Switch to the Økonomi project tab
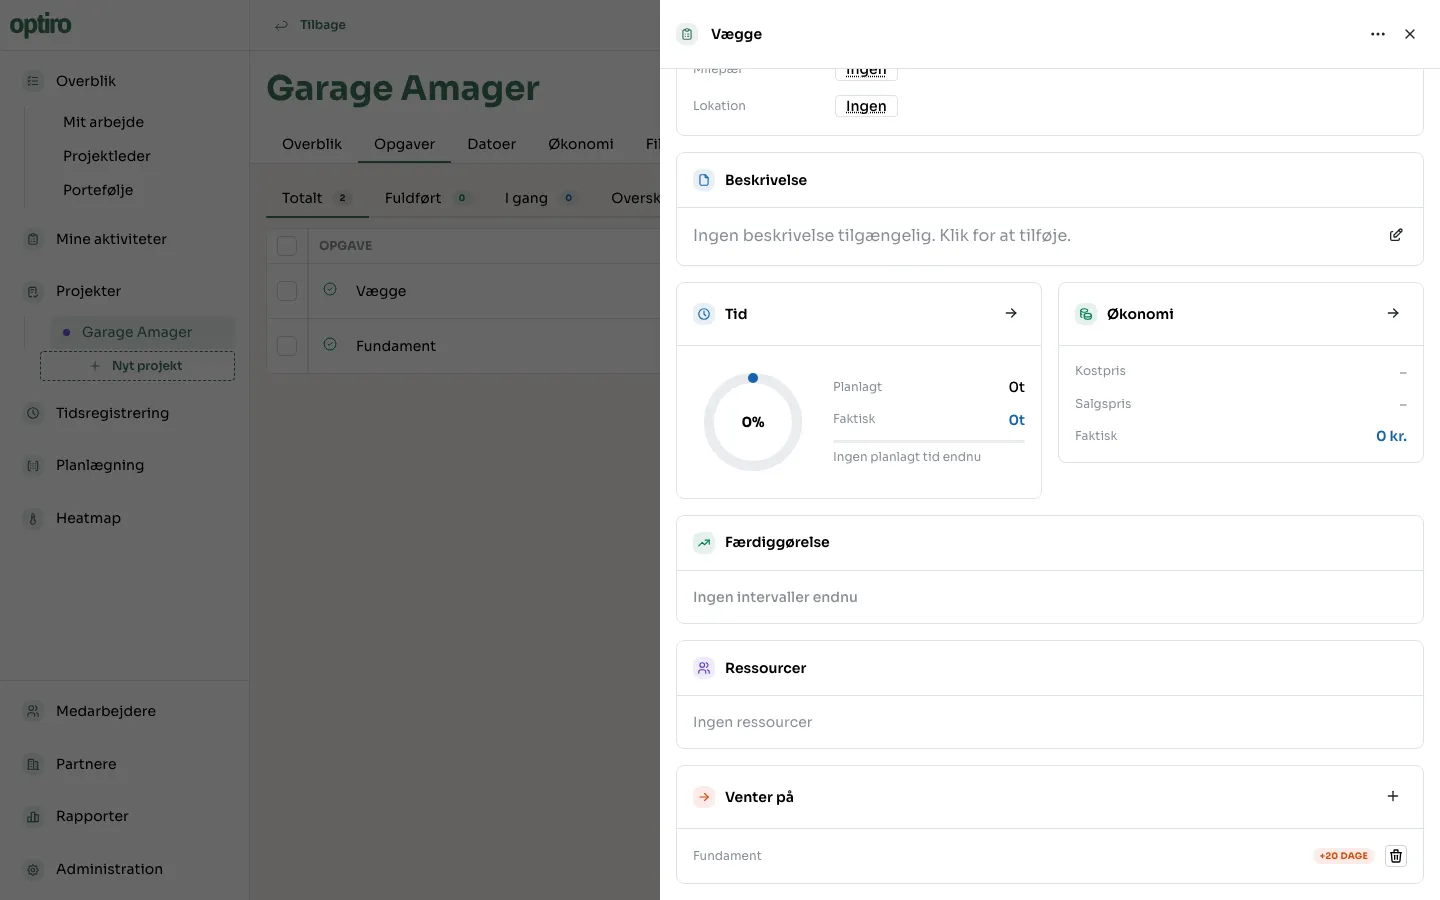The width and height of the screenshot is (1440, 900). click(581, 144)
